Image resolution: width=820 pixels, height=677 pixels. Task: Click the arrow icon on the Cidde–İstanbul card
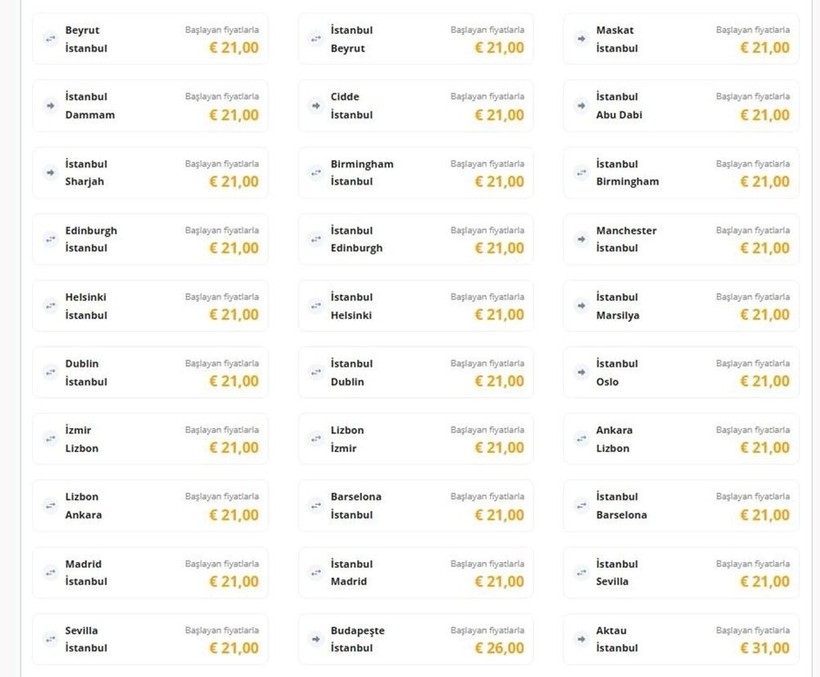click(316, 106)
